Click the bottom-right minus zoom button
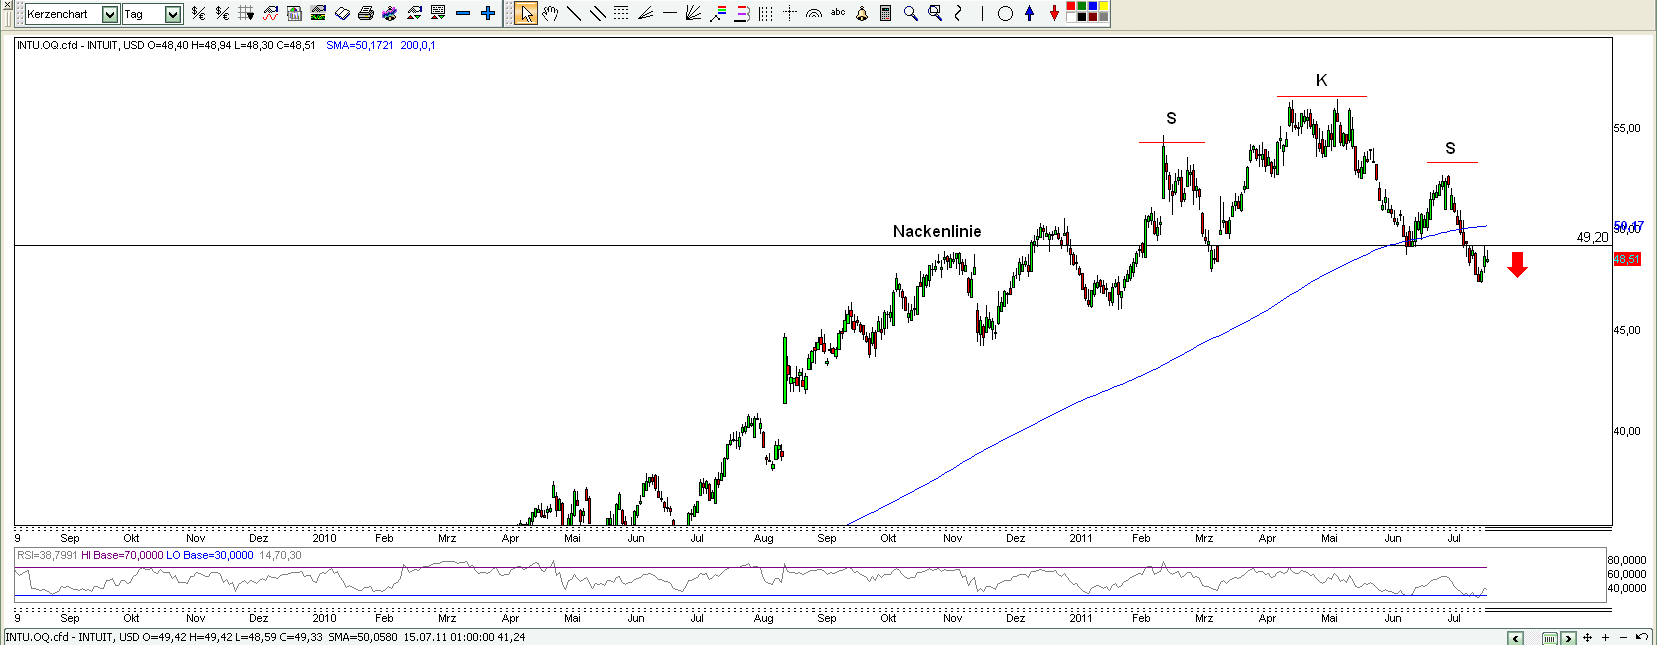 [x=1623, y=637]
